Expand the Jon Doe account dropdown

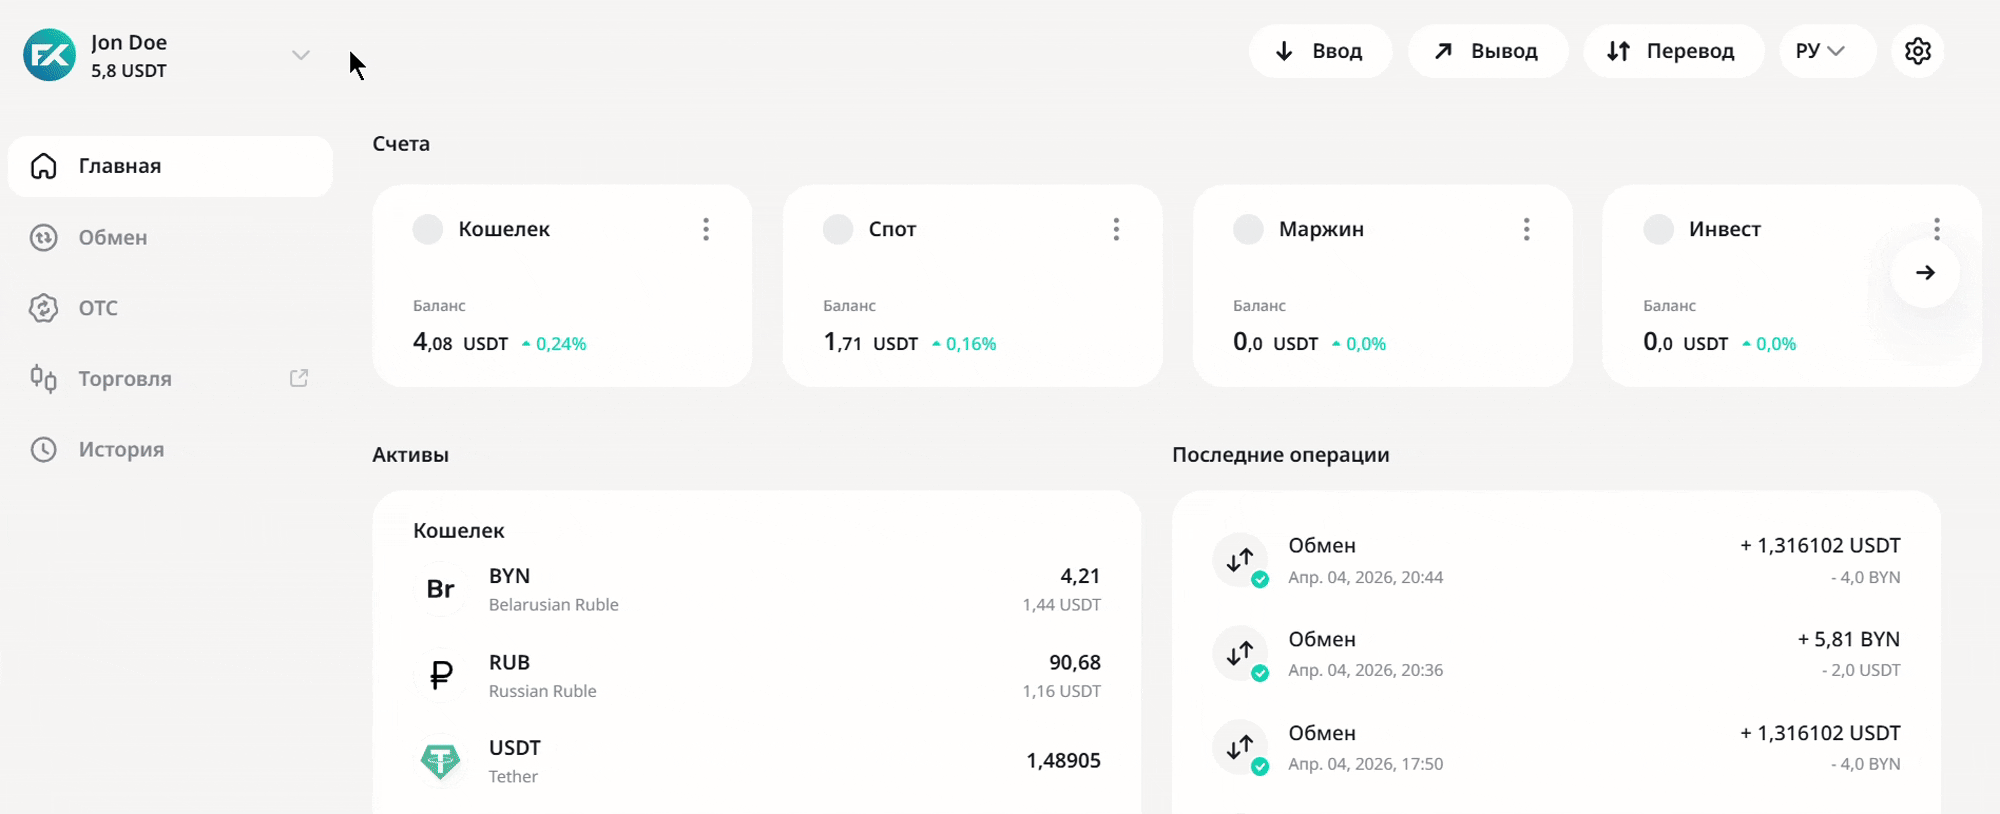pyautogui.click(x=300, y=55)
